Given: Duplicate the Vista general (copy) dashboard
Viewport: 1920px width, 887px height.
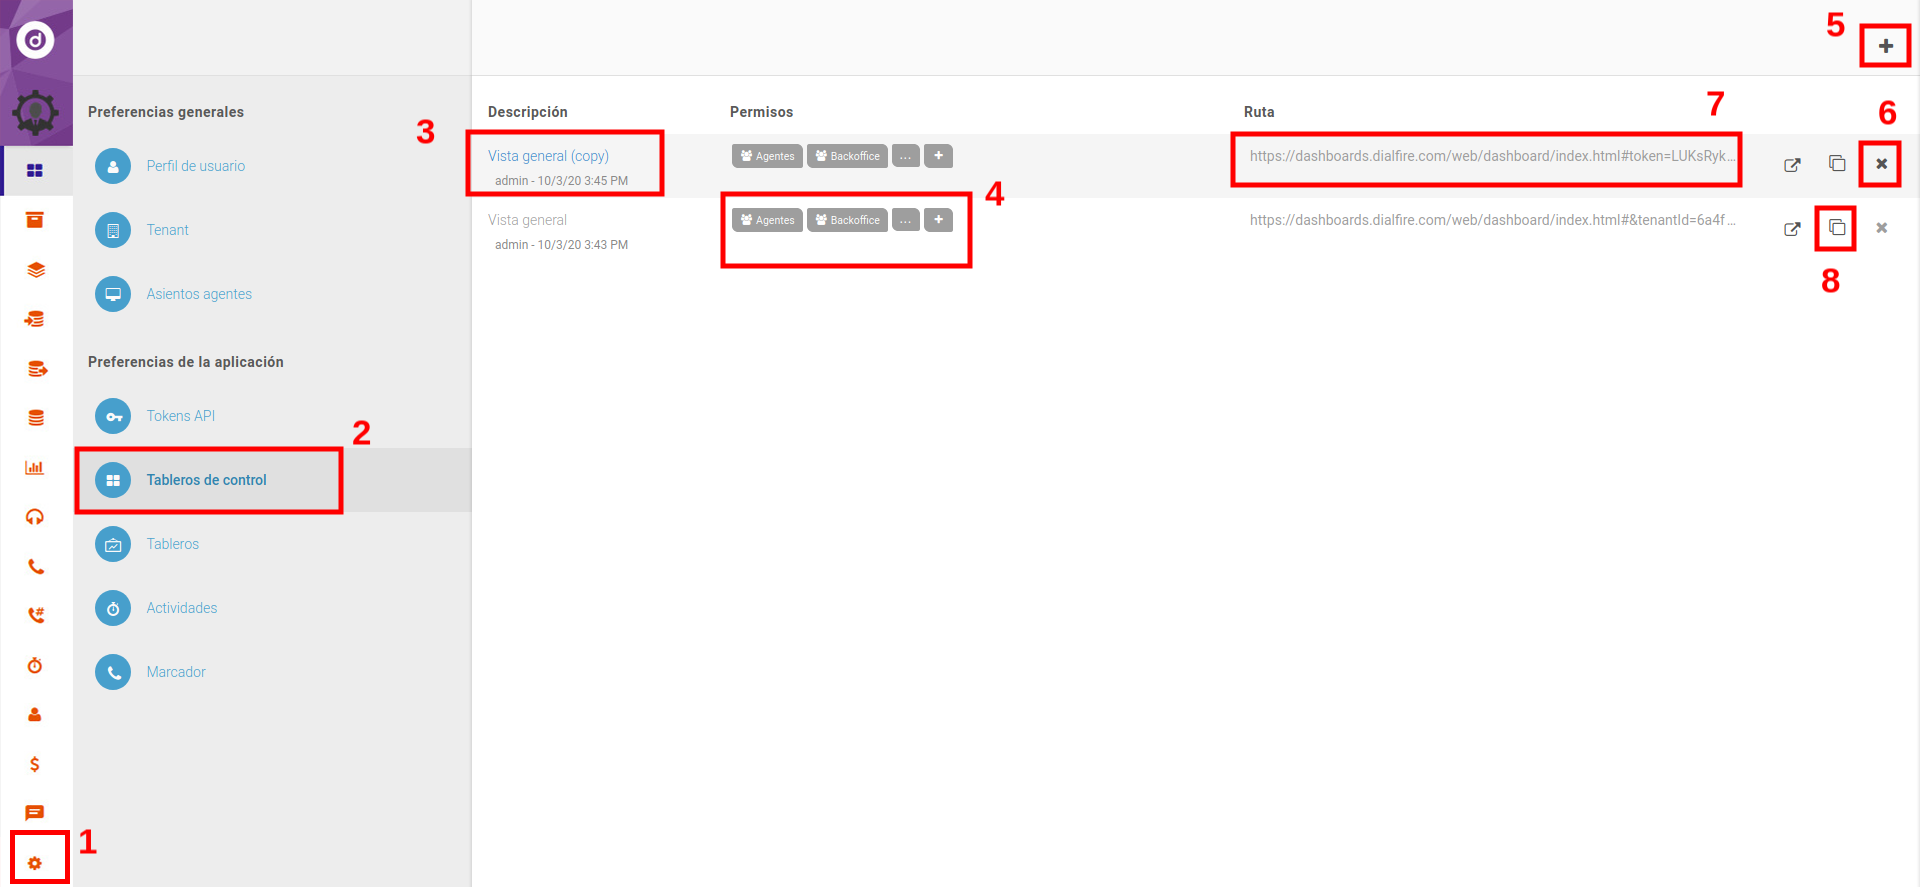Looking at the screenshot, I should pyautogui.click(x=1837, y=163).
